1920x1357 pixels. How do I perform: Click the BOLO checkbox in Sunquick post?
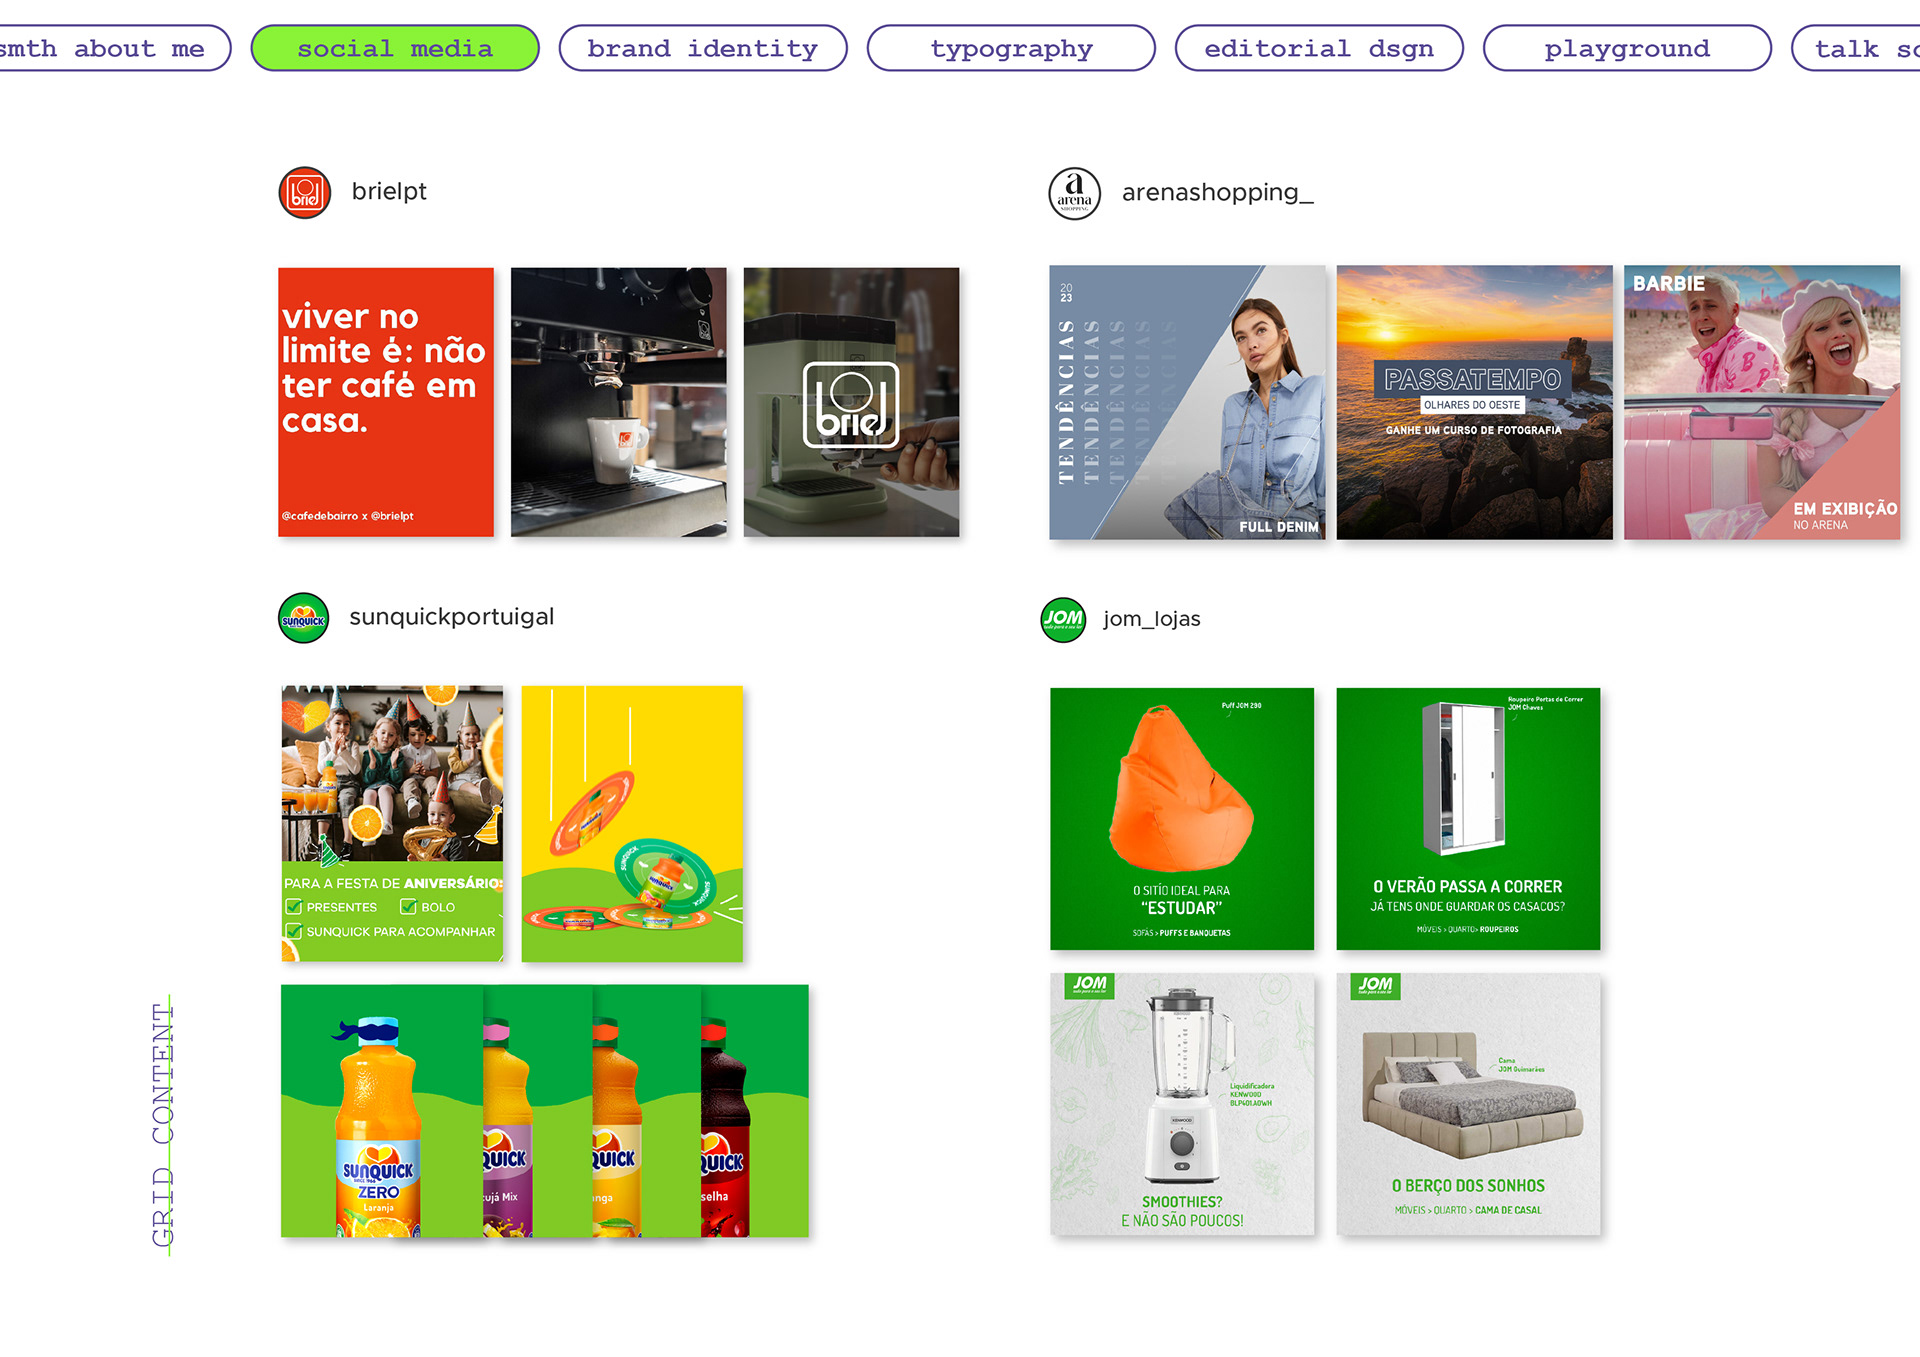(x=408, y=907)
